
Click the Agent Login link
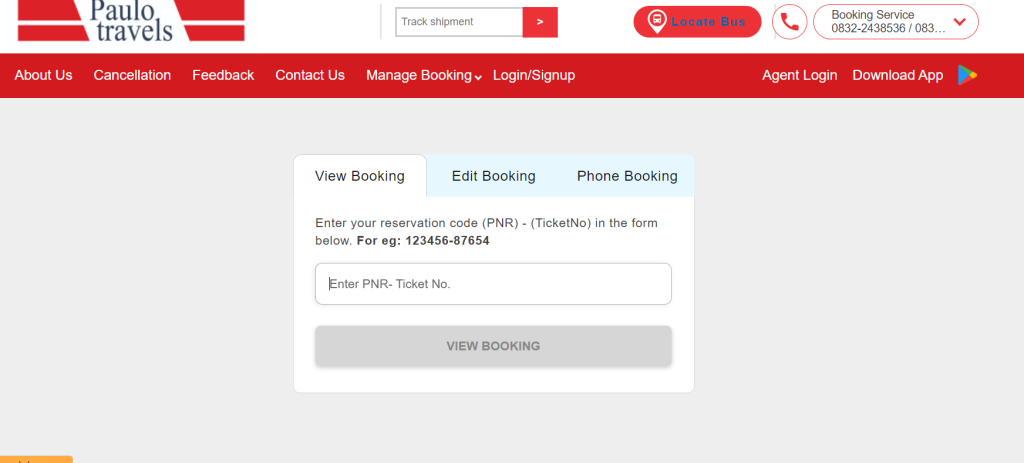(799, 75)
